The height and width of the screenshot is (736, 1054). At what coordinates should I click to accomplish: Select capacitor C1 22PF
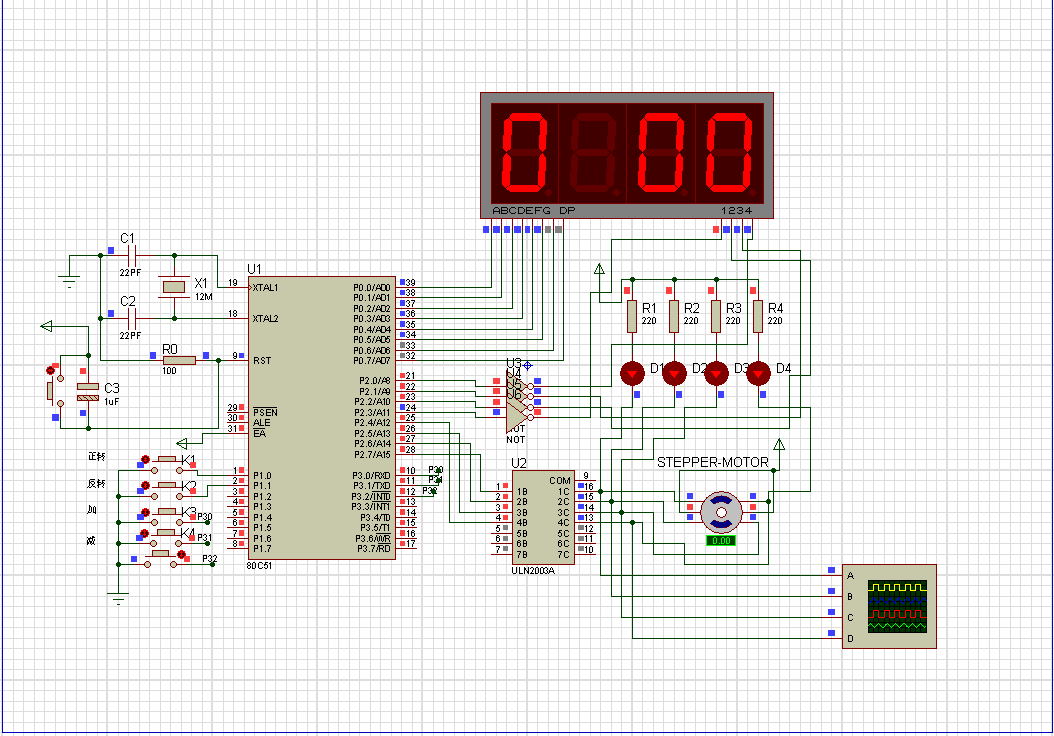[132, 255]
